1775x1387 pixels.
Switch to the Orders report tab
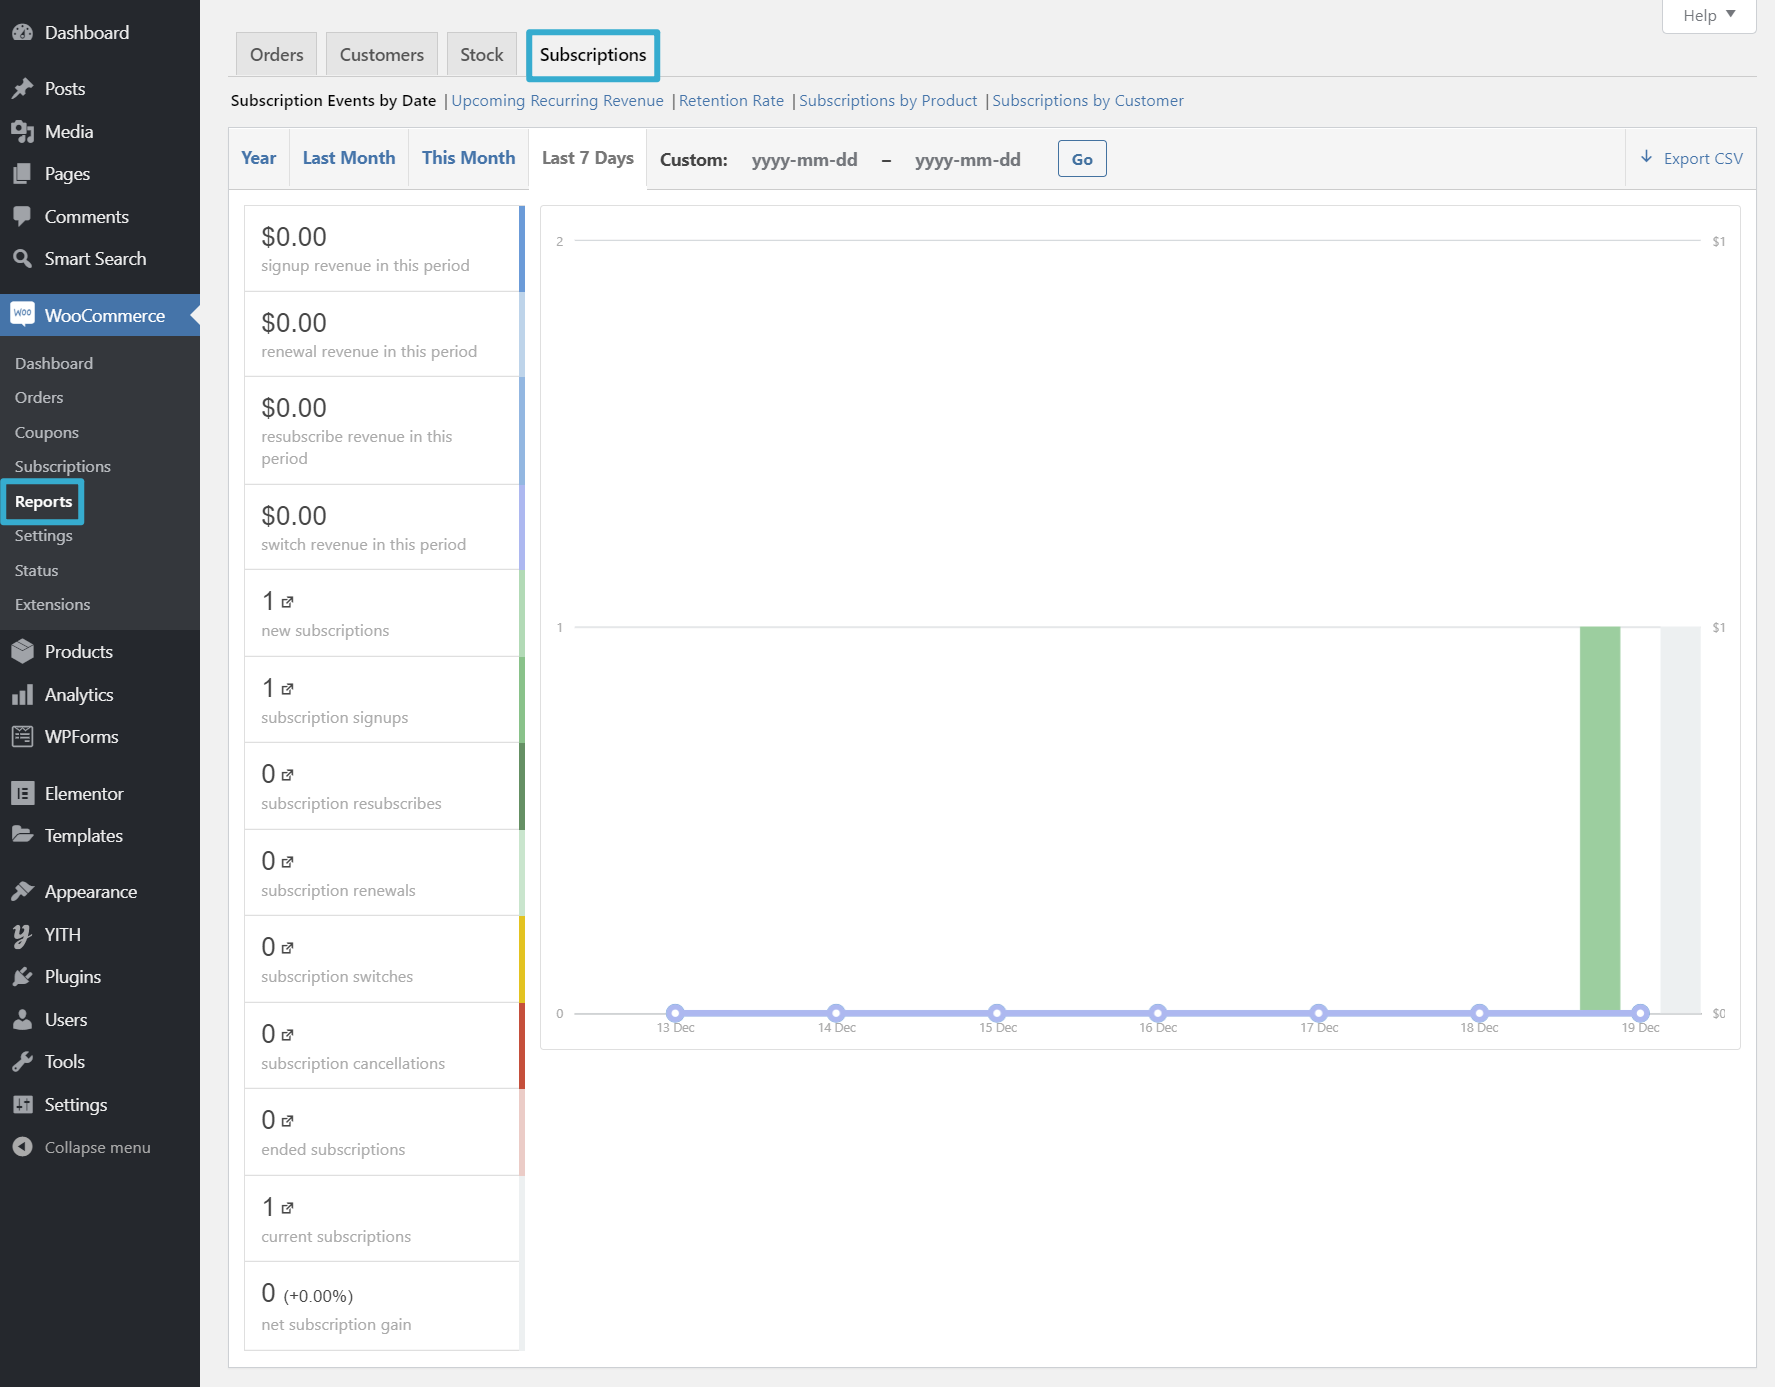pos(276,54)
